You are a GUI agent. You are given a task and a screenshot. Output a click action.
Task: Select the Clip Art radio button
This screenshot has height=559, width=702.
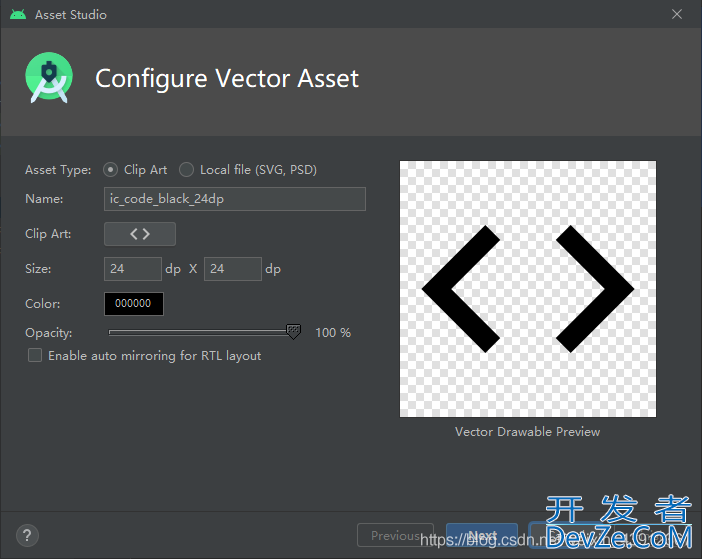click(110, 170)
